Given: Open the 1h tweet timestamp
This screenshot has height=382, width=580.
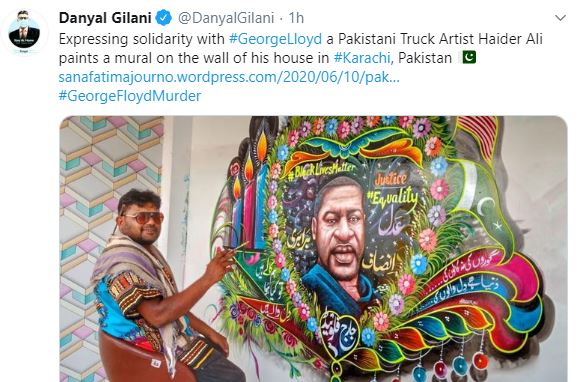Looking at the screenshot, I should click(296, 18).
